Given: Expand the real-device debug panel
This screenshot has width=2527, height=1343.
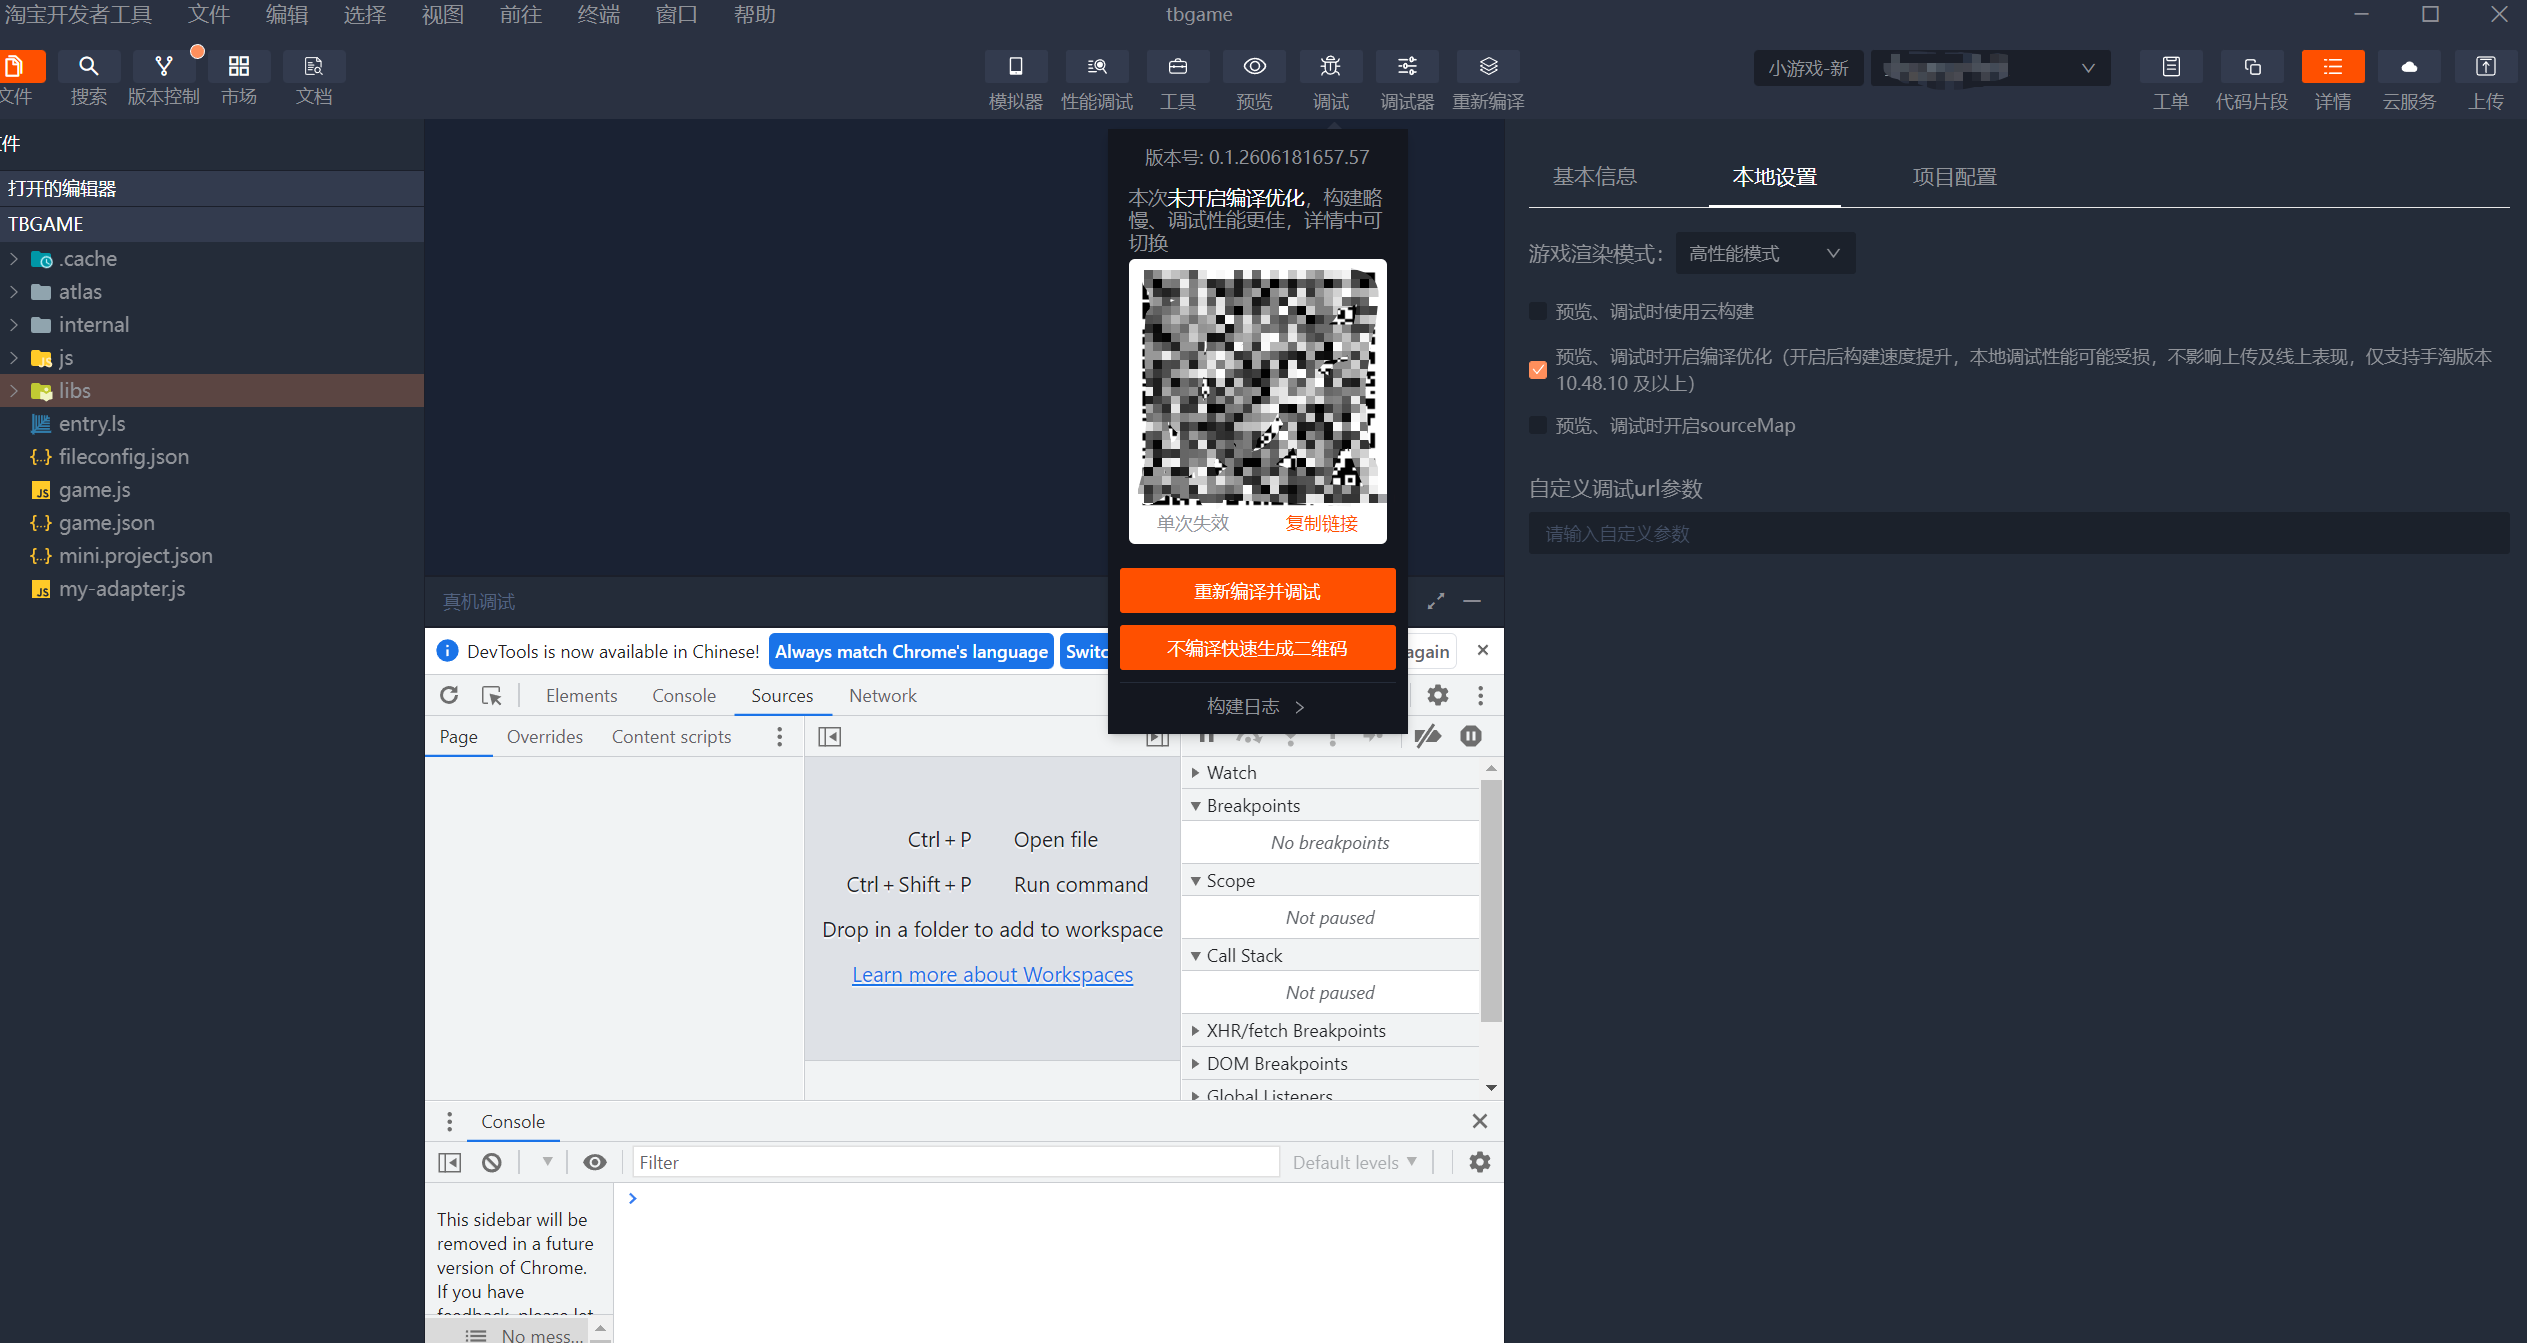Looking at the screenshot, I should click(x=1436, y=601).
